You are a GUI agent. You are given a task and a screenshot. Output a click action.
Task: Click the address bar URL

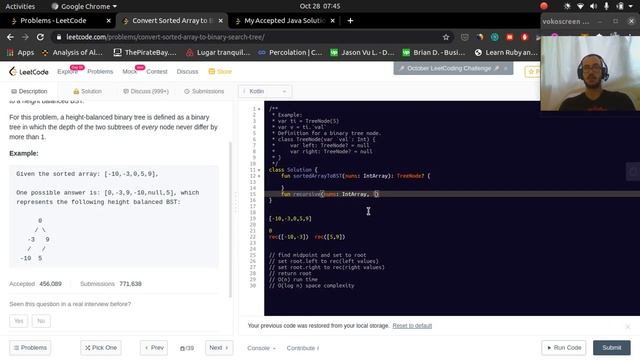tap(165, 37)
